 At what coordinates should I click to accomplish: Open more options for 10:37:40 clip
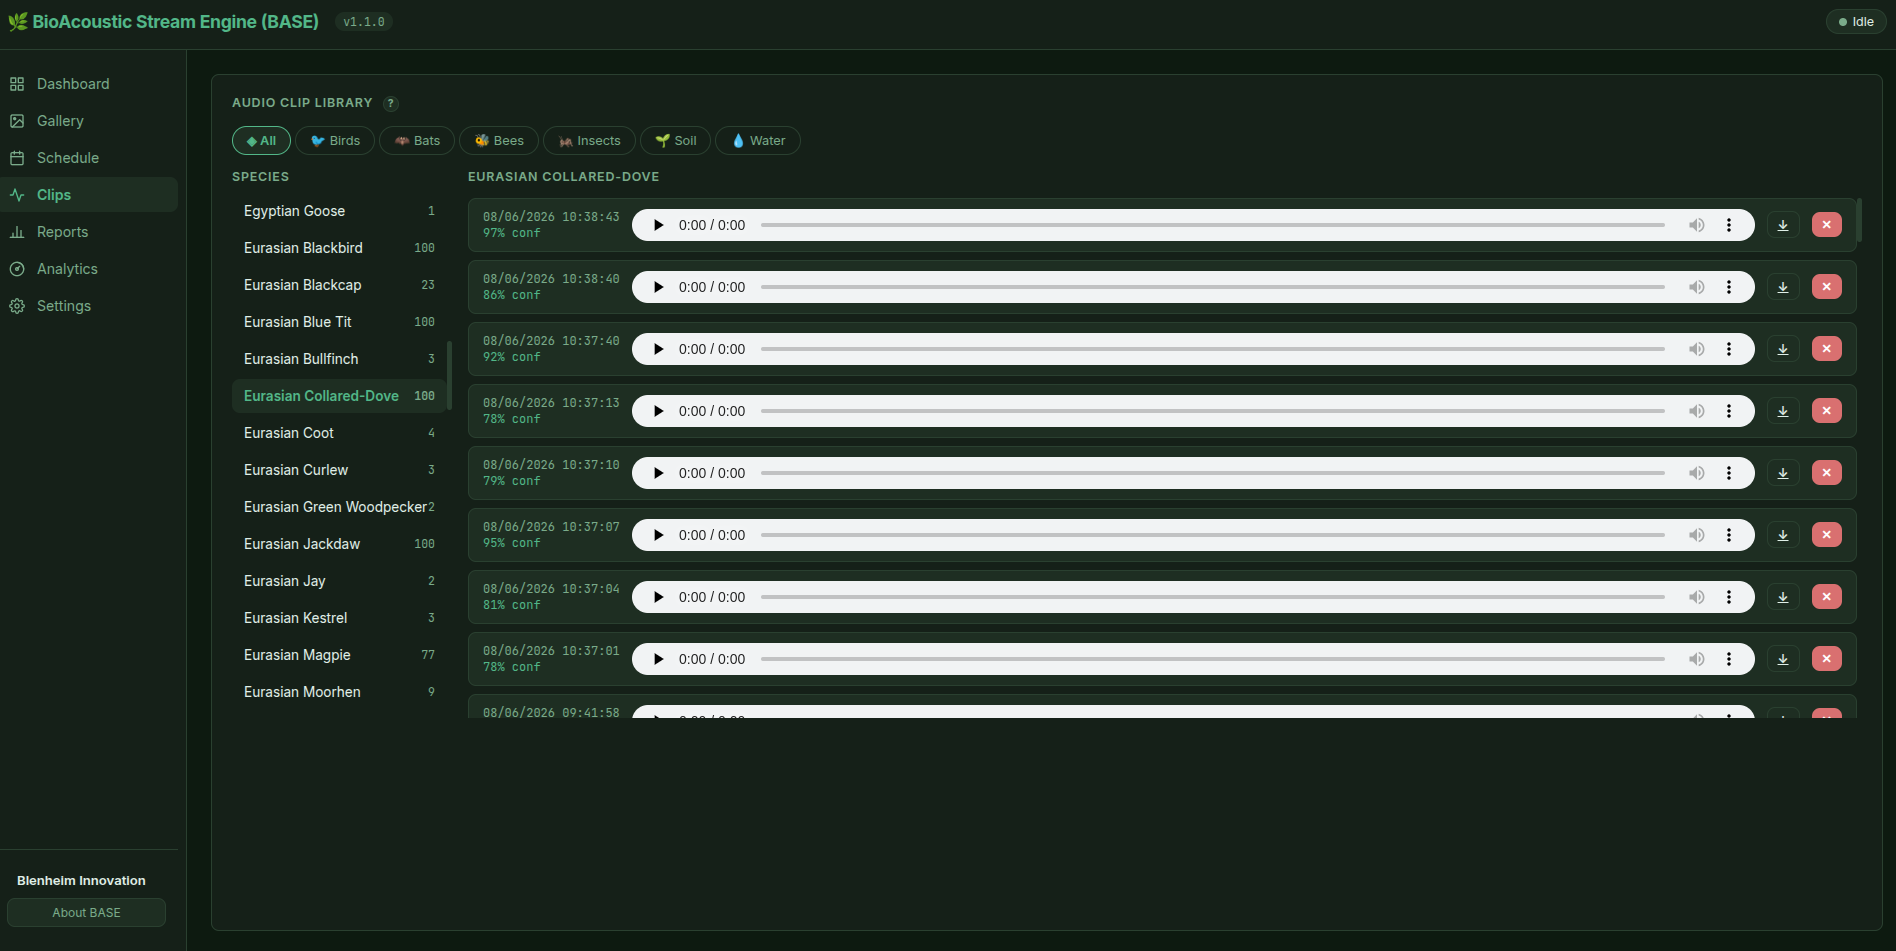click(1729, 349)
